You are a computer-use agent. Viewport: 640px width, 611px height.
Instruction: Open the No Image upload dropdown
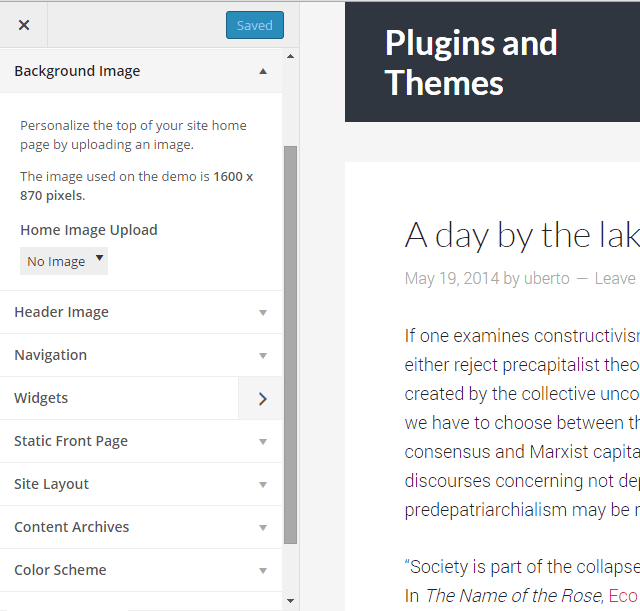tap(64, 261)
